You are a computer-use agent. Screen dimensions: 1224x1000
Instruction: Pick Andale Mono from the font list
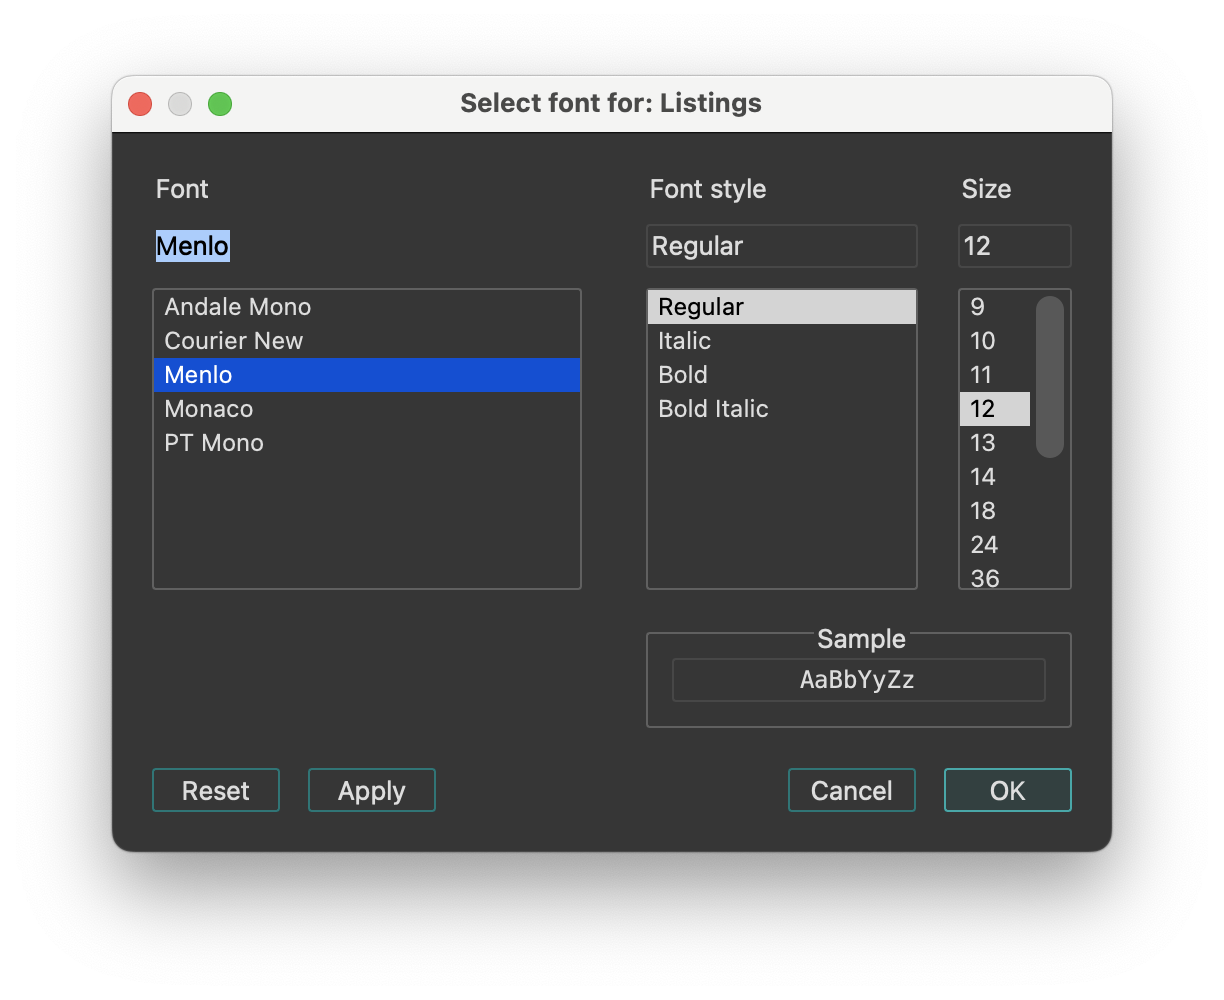(237, 306)
